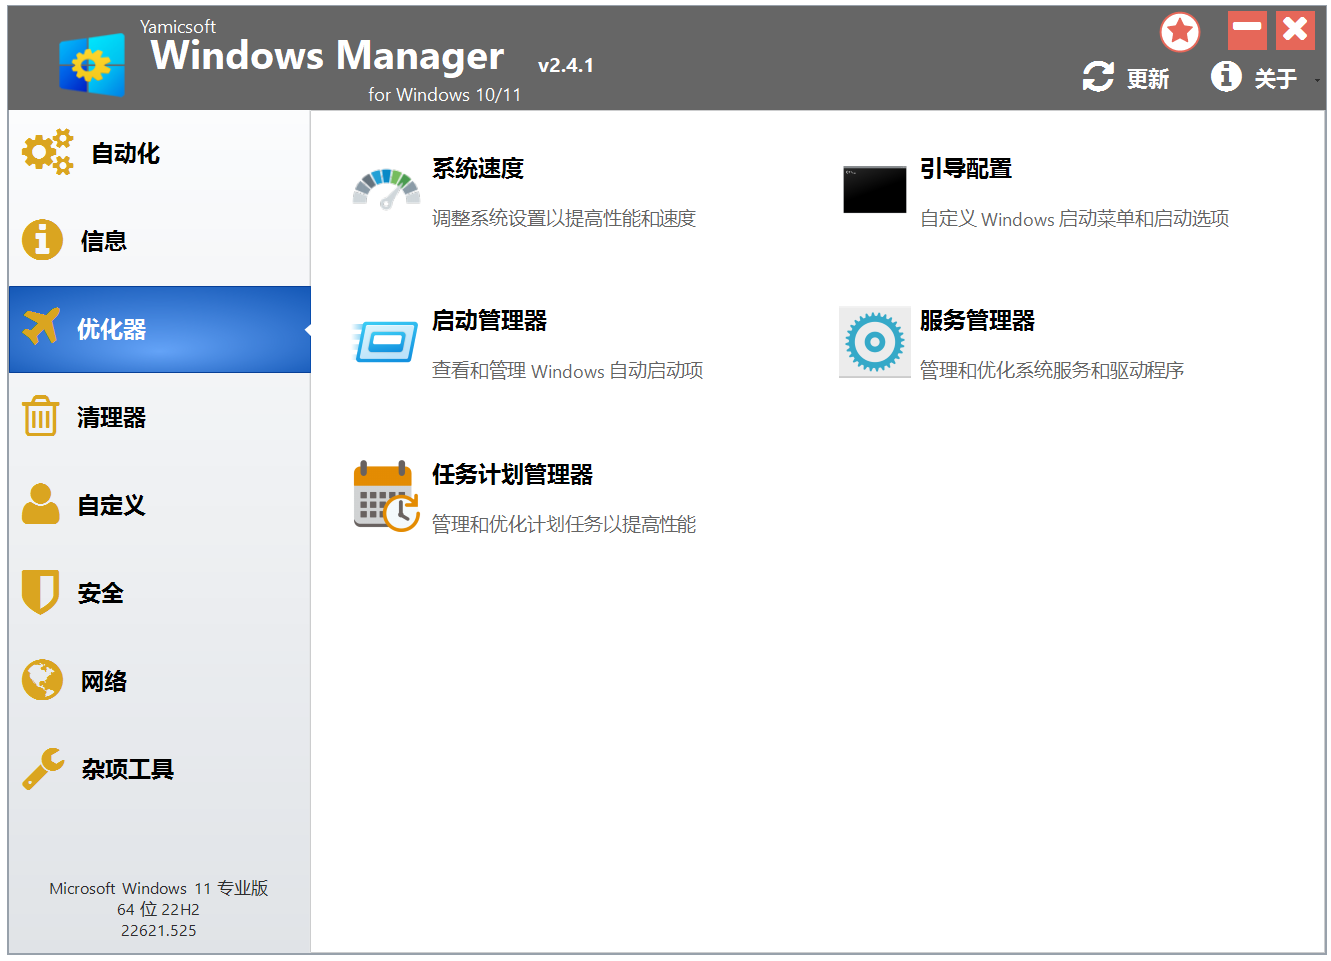Click the for Windows 10/11 subtitle

tap(444, 94)
